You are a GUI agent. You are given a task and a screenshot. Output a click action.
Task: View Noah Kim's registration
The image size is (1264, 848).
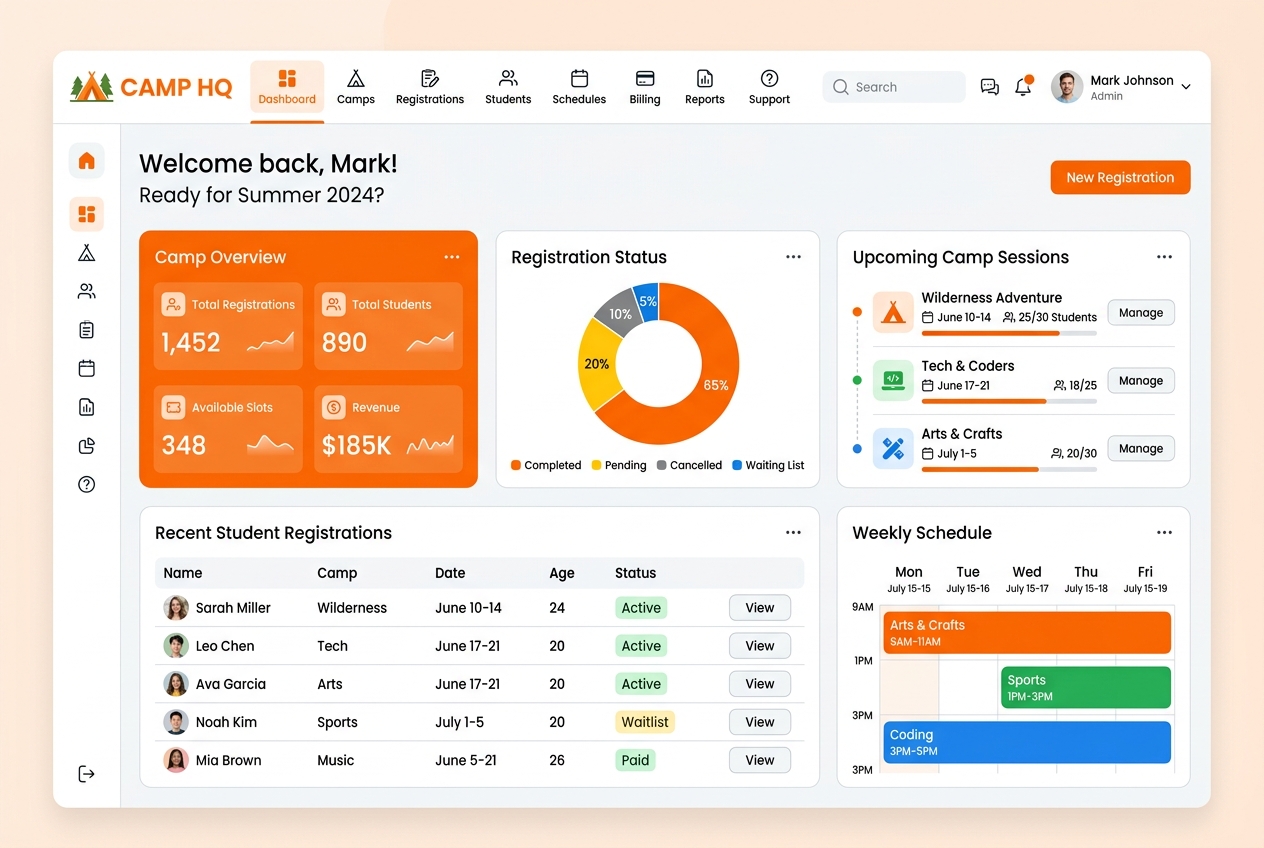[x=760, y=722]
